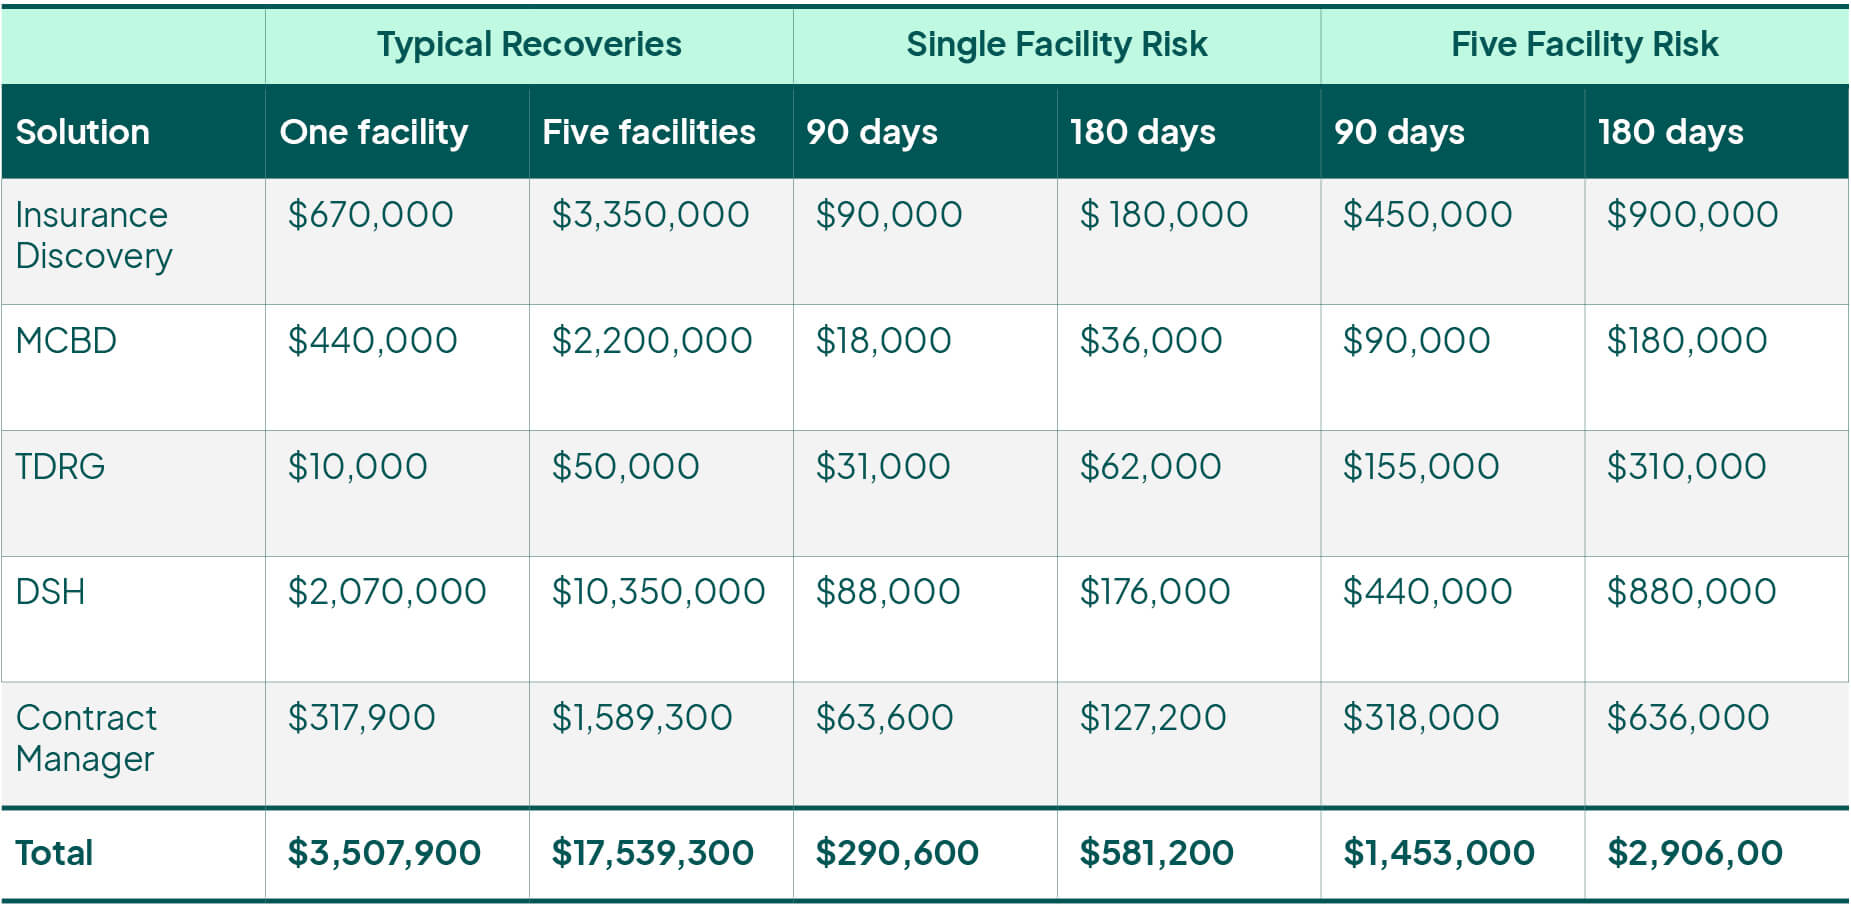The image size is (1851, 905).
Task: Select the Five facilities column header
Action: click(x=649, y=132)
